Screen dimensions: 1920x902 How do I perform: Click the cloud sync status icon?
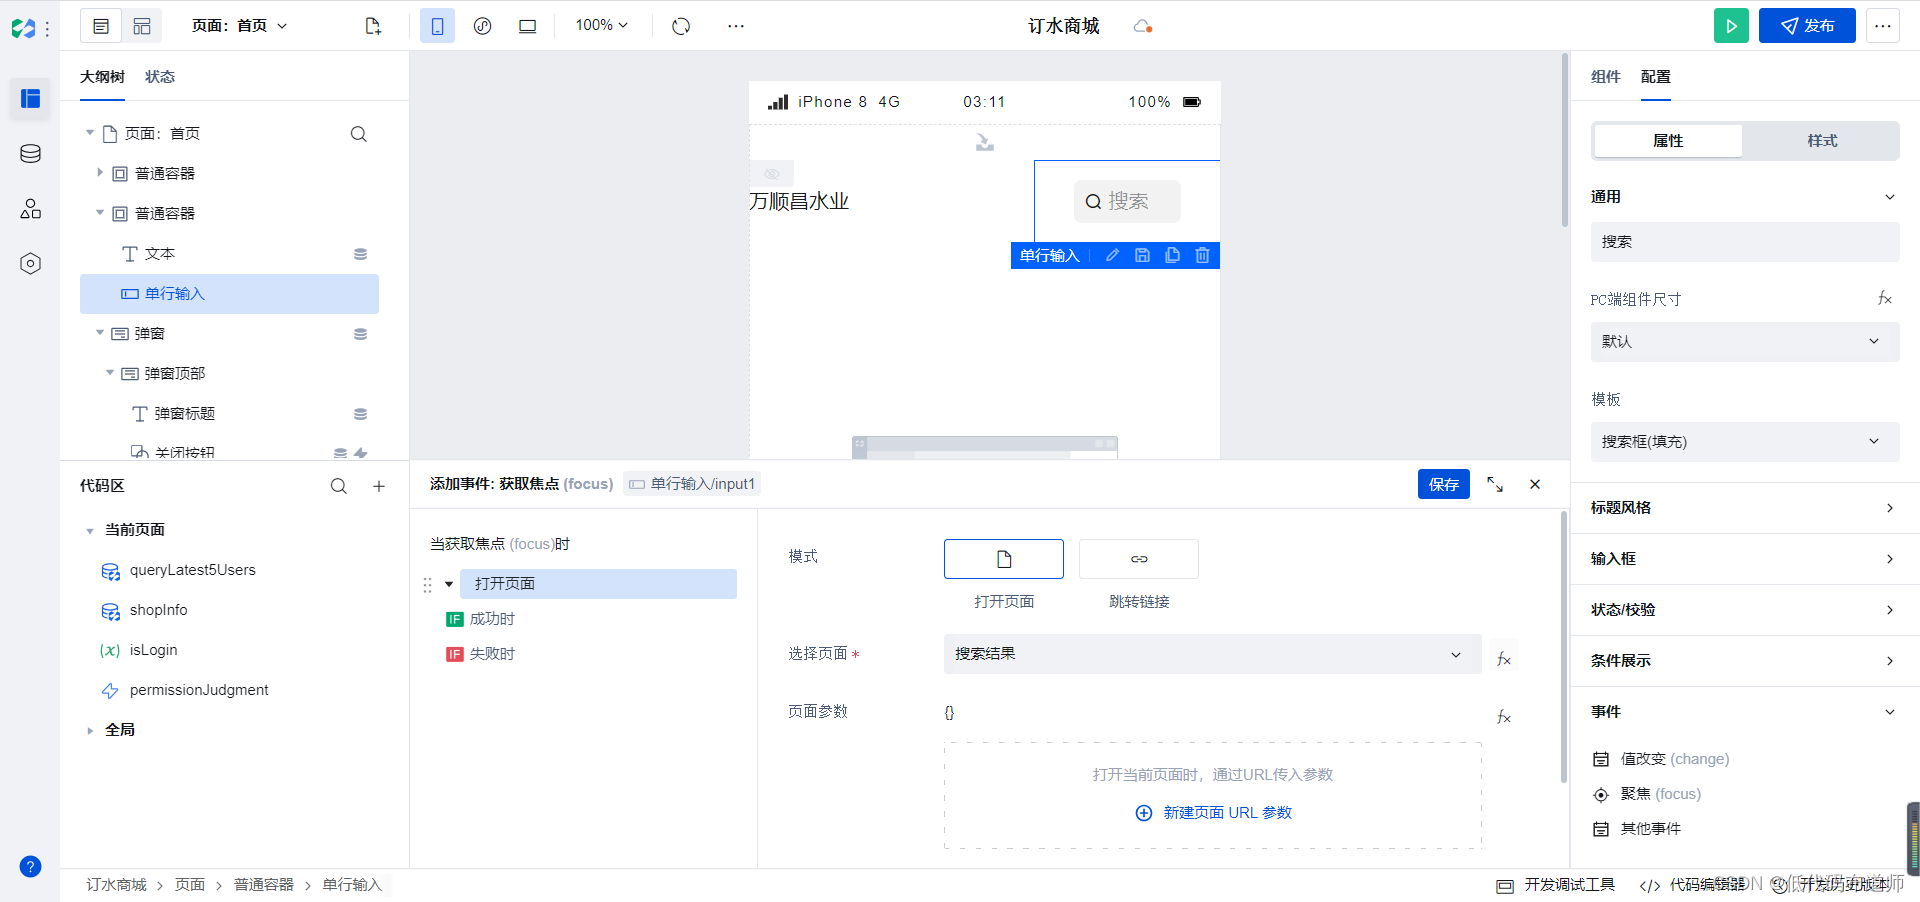coord(1143,26)
